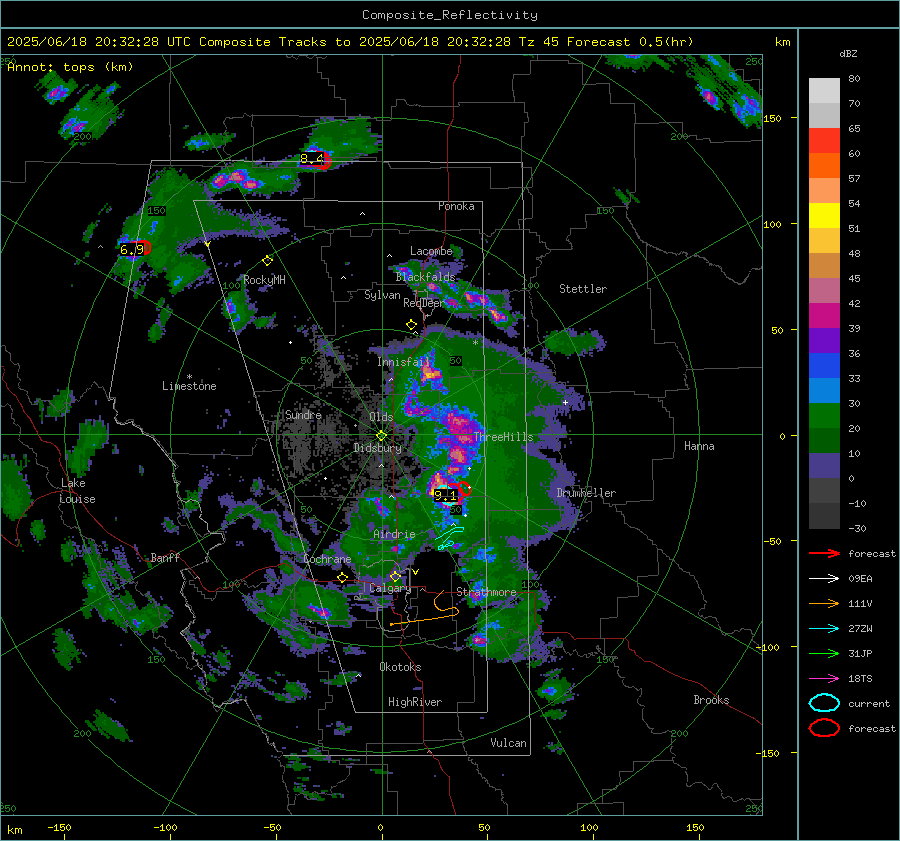Click the red forecast arrow legend icon
Image resolution: width=900 pixels, height=841 pixels.
(x=824, y=553)
